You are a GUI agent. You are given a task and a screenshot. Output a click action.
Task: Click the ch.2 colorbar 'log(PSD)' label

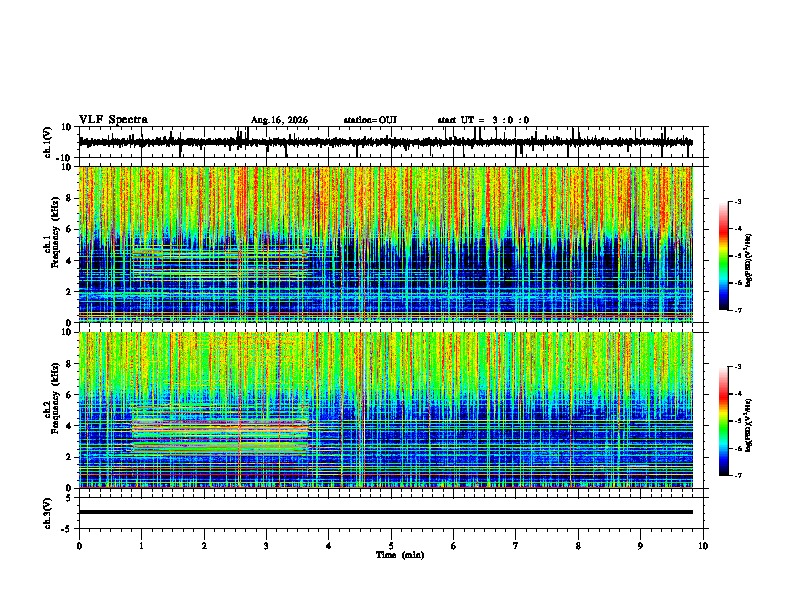[x=748, y=426]
